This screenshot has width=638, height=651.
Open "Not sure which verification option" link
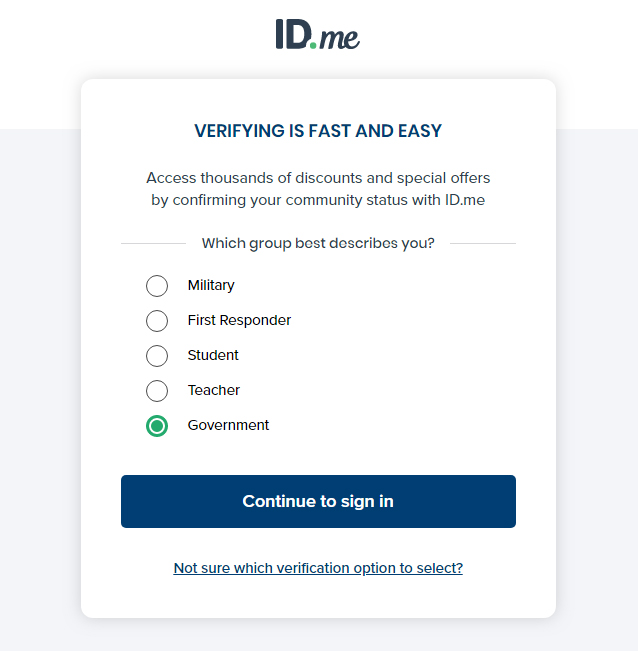pos(318,568)
